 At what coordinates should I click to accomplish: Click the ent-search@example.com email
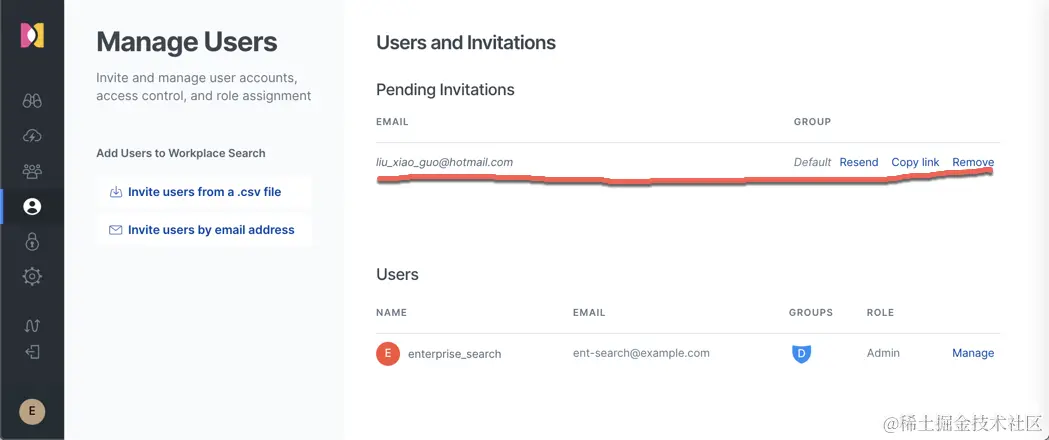641,353
